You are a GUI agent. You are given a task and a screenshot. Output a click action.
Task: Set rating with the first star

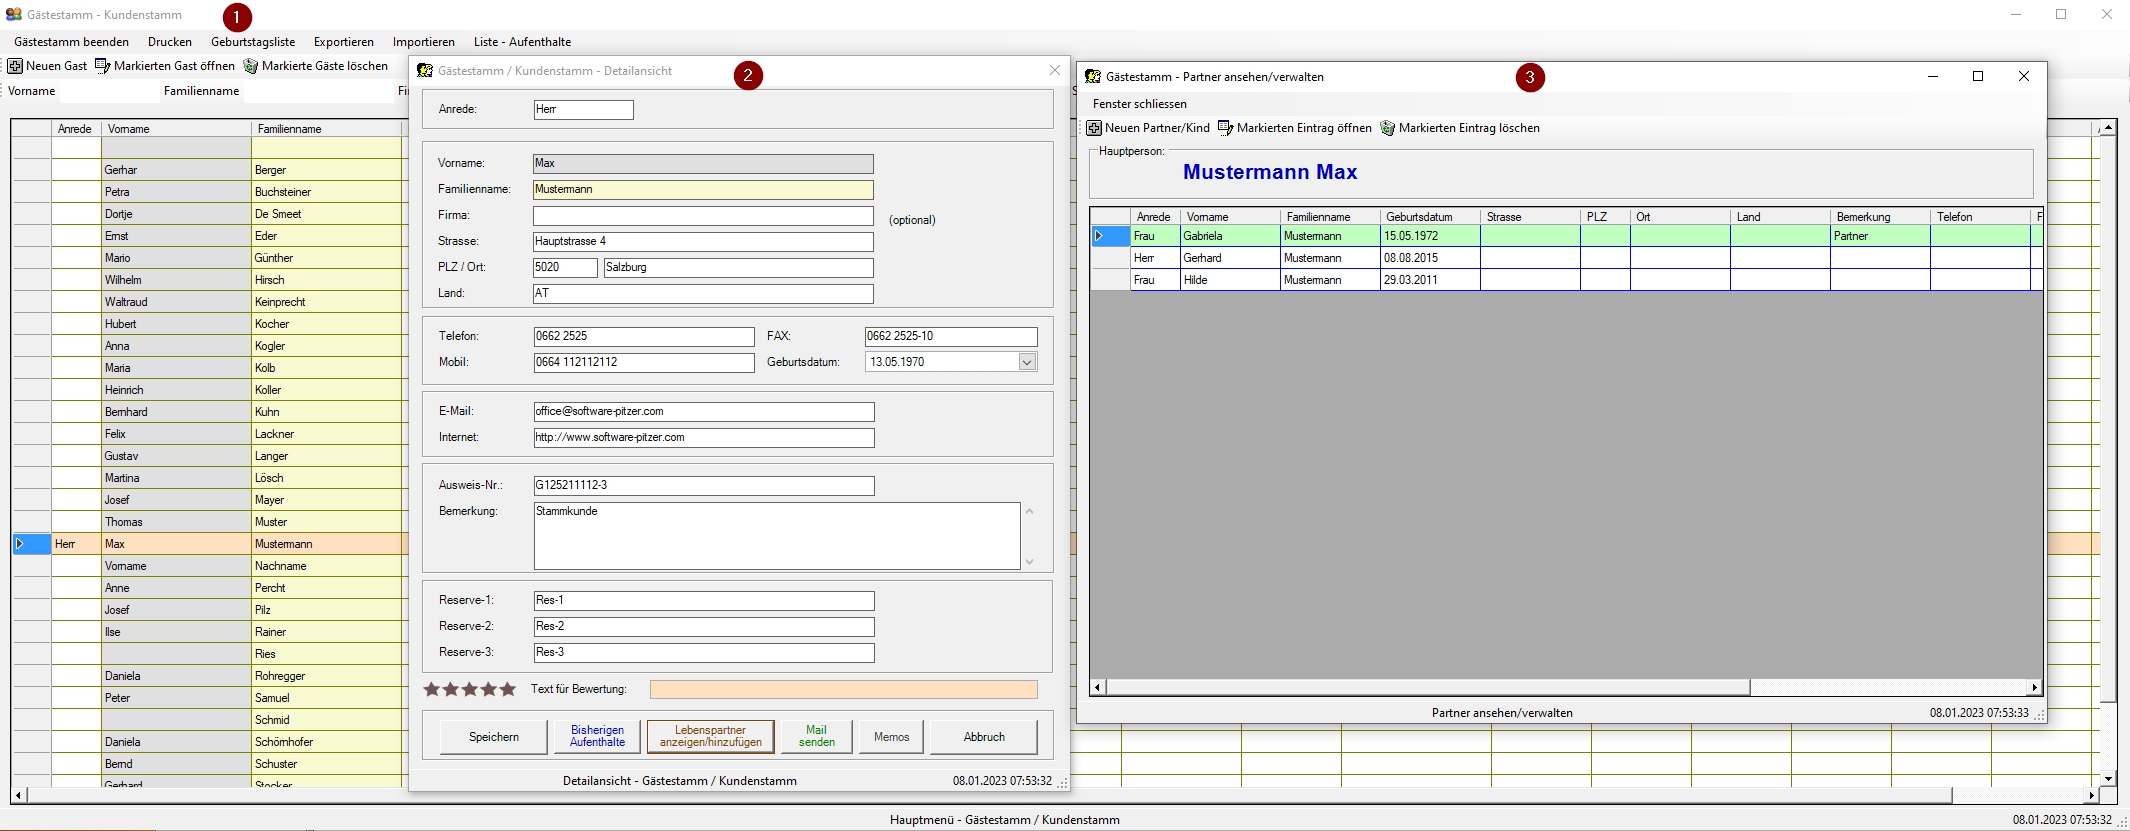click(432, 689)
